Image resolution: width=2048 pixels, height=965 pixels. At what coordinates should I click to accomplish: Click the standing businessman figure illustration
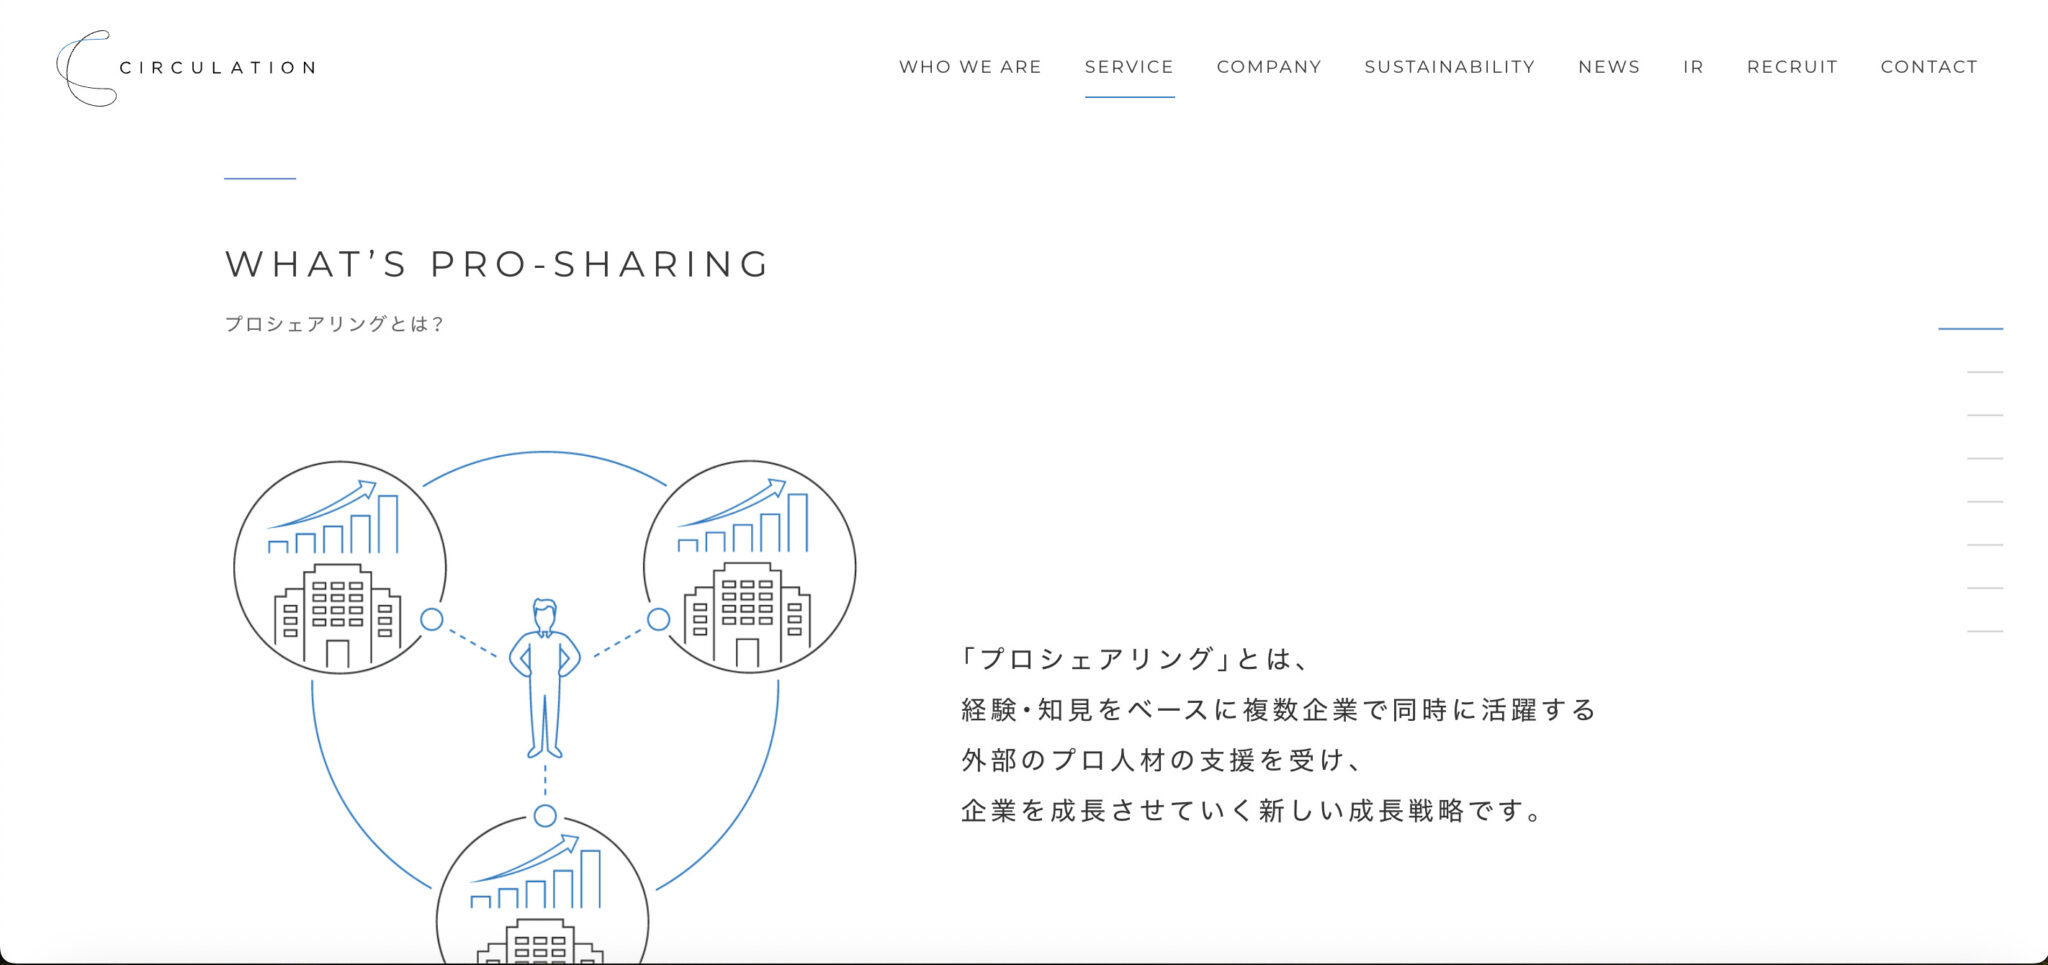545,678
